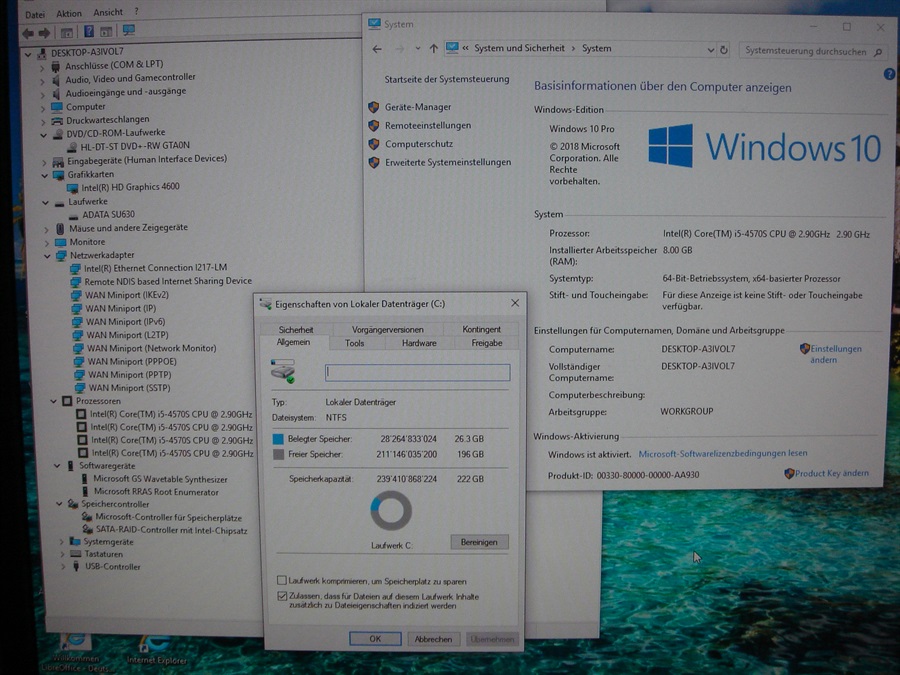The width and height of the screenshot is (900, 675).
Task: Select the HL-DT-ST DVD+-RW GTA0N drive
Action: [135, 146]
